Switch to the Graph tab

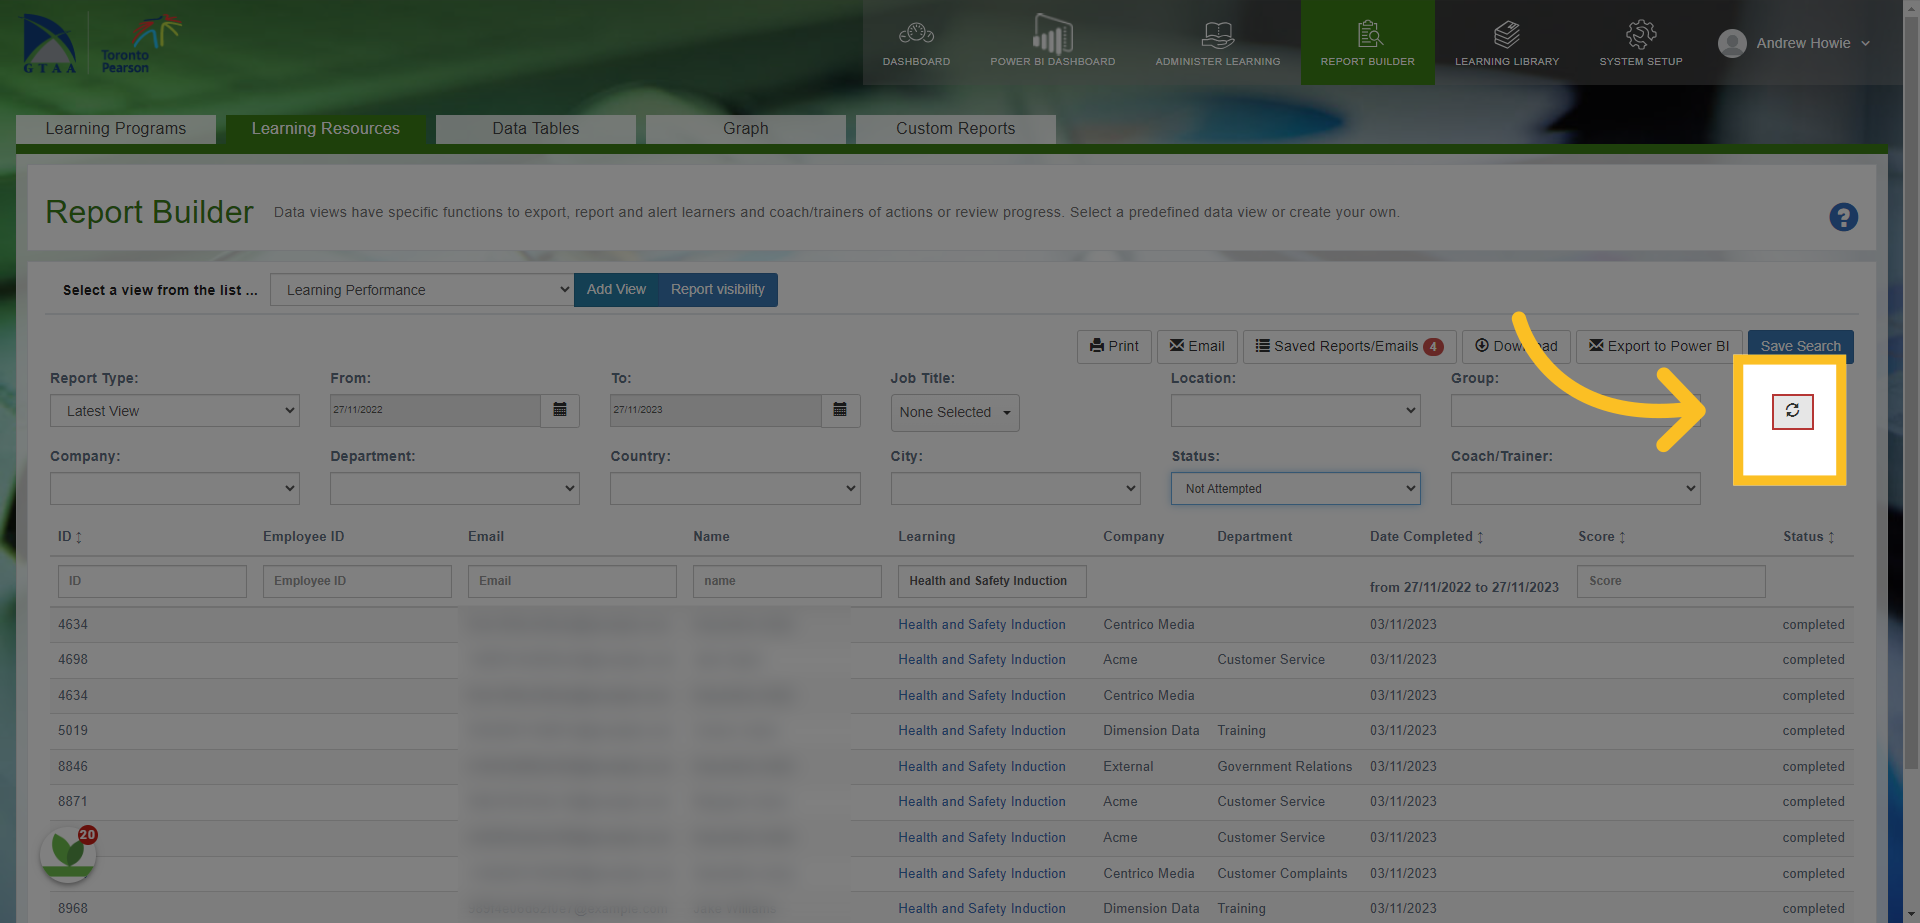pyautogui.click(x=746, y=129)
